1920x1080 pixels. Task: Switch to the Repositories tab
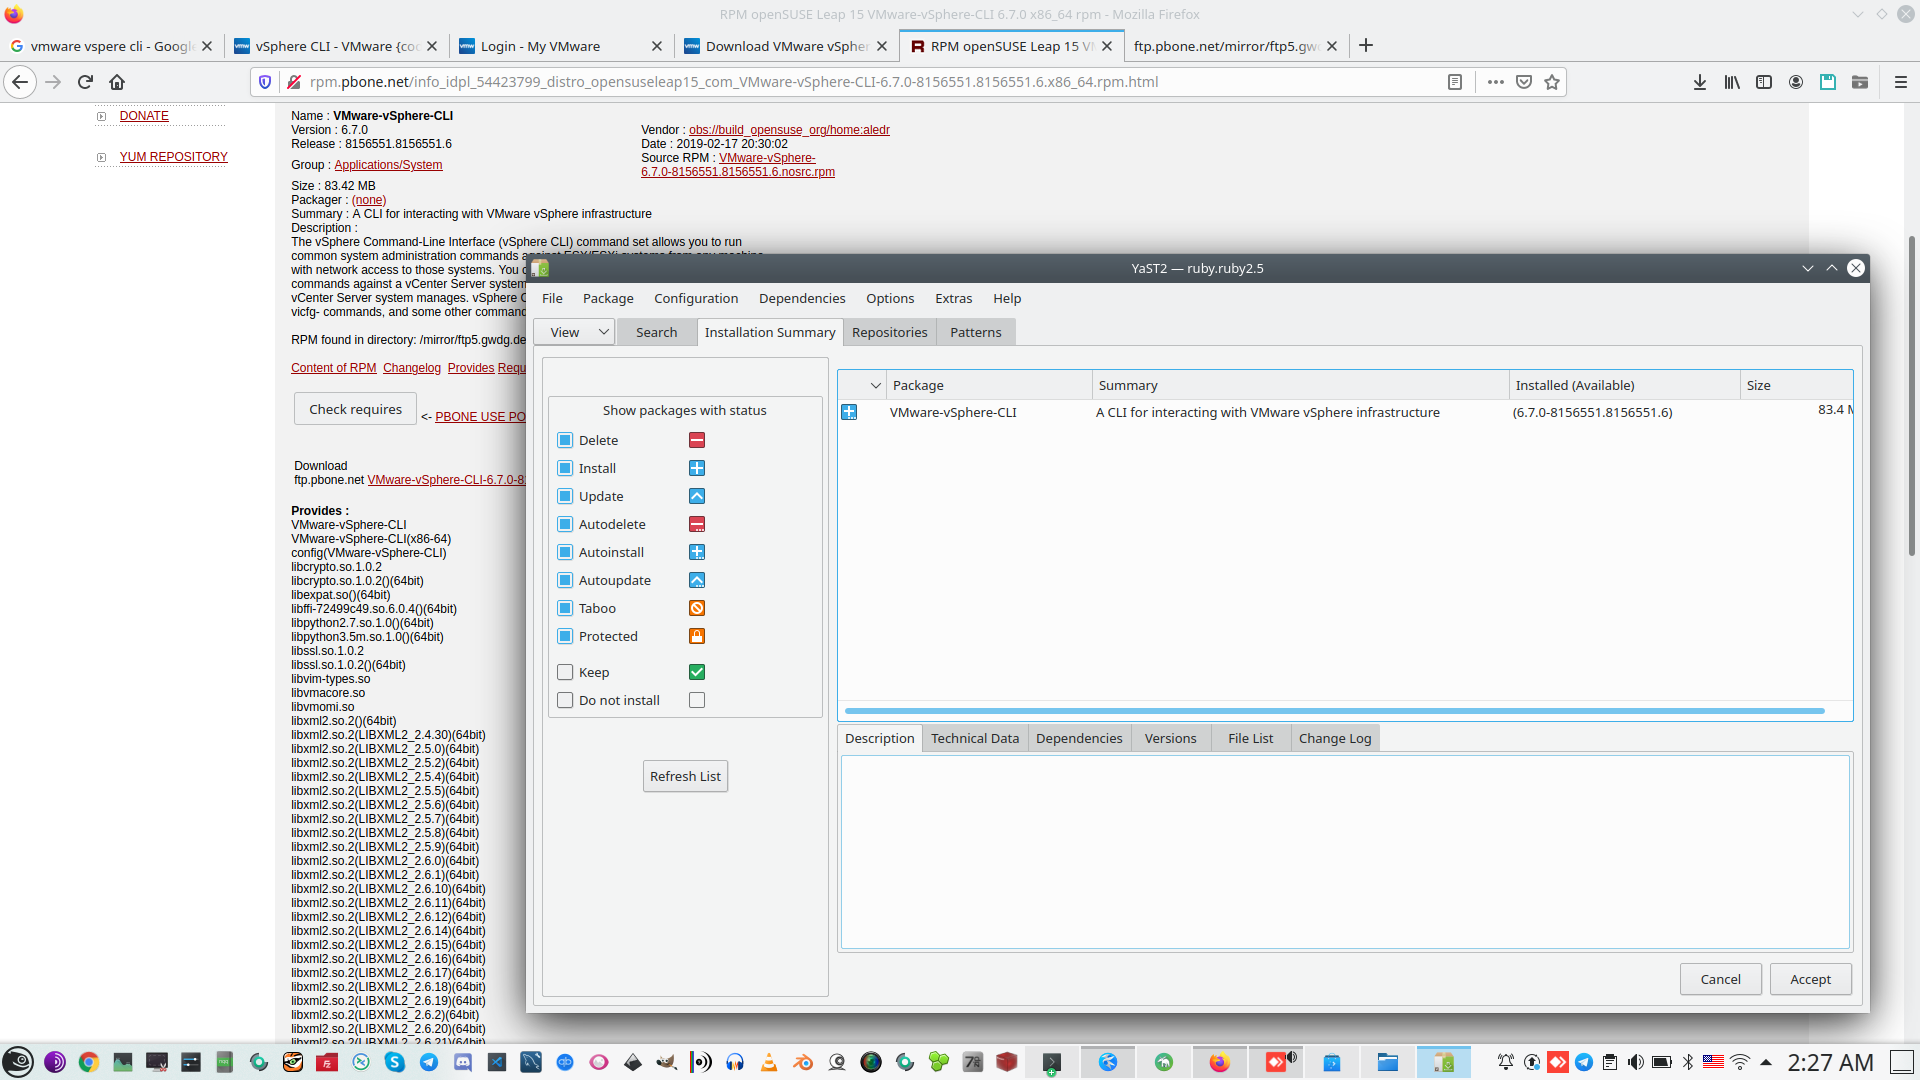(889, 332)
